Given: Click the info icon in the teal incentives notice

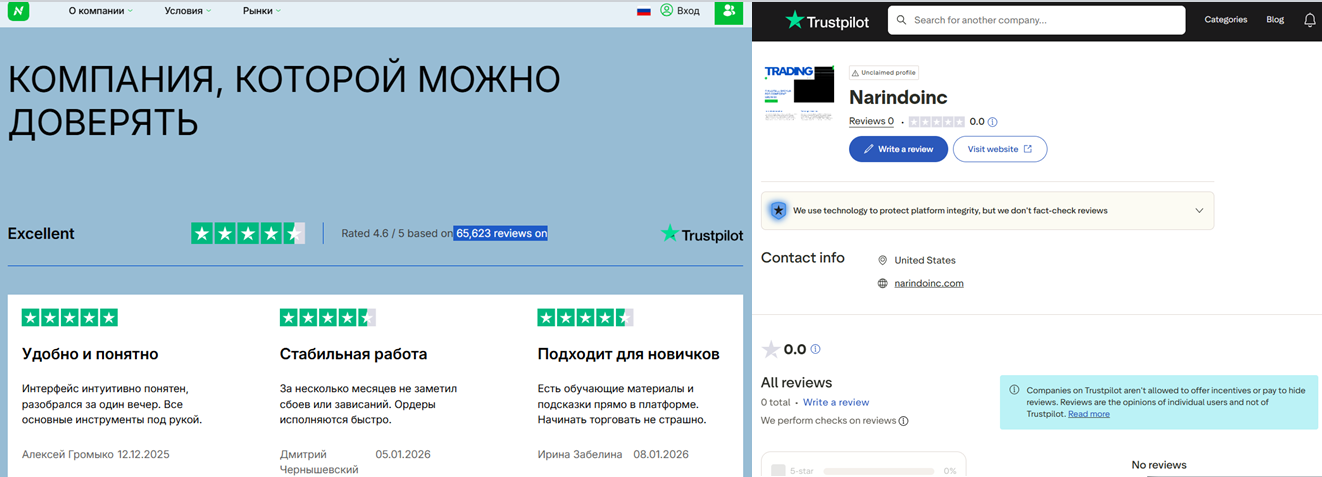Looking at the screenshot, I should point(1015,390).
